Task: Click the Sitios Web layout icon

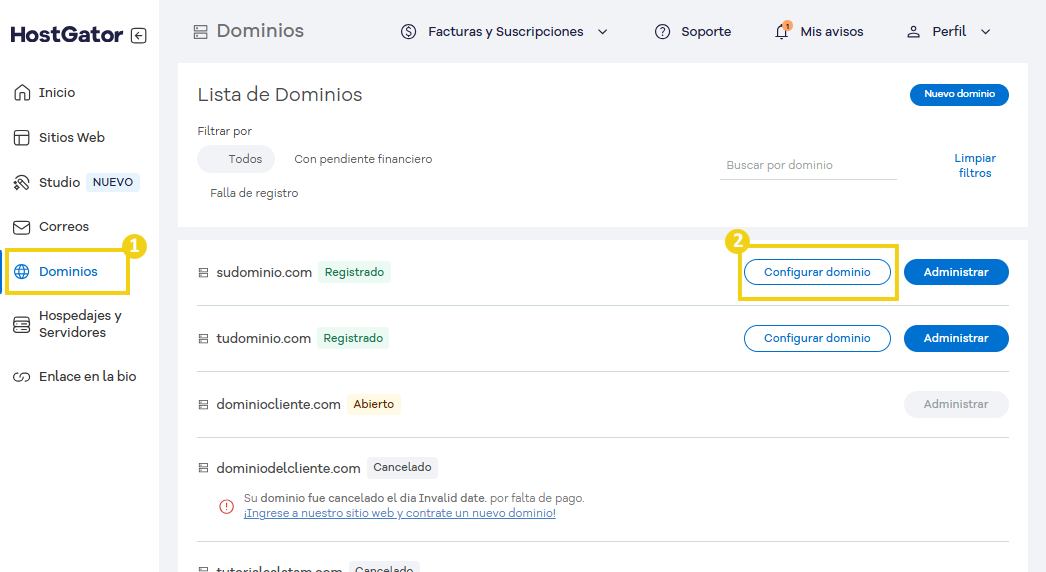Action: click(21, 137)
